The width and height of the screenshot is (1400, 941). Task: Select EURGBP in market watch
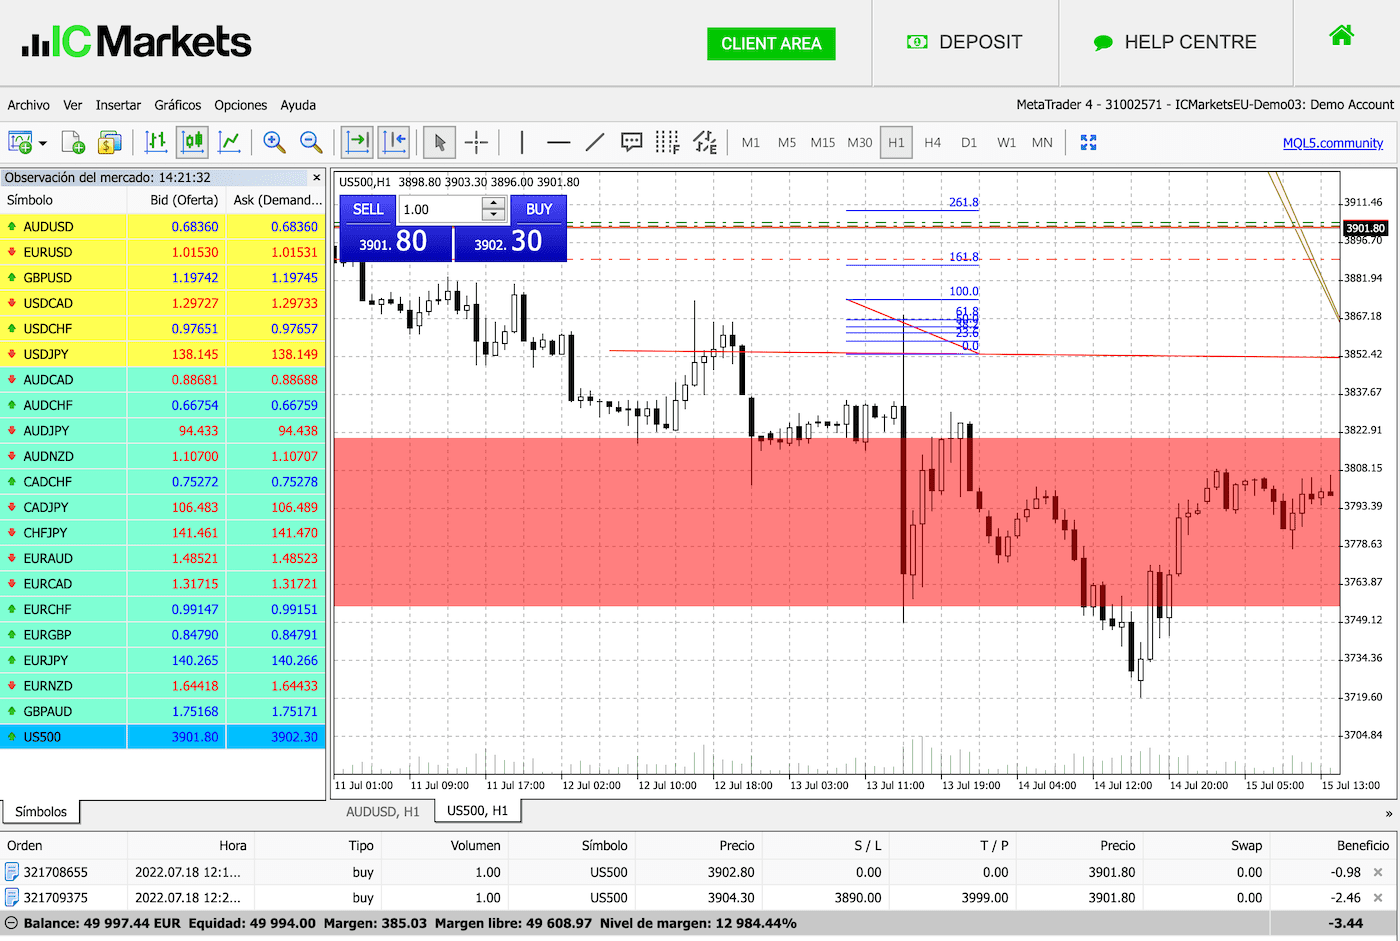tap(163, 635)
